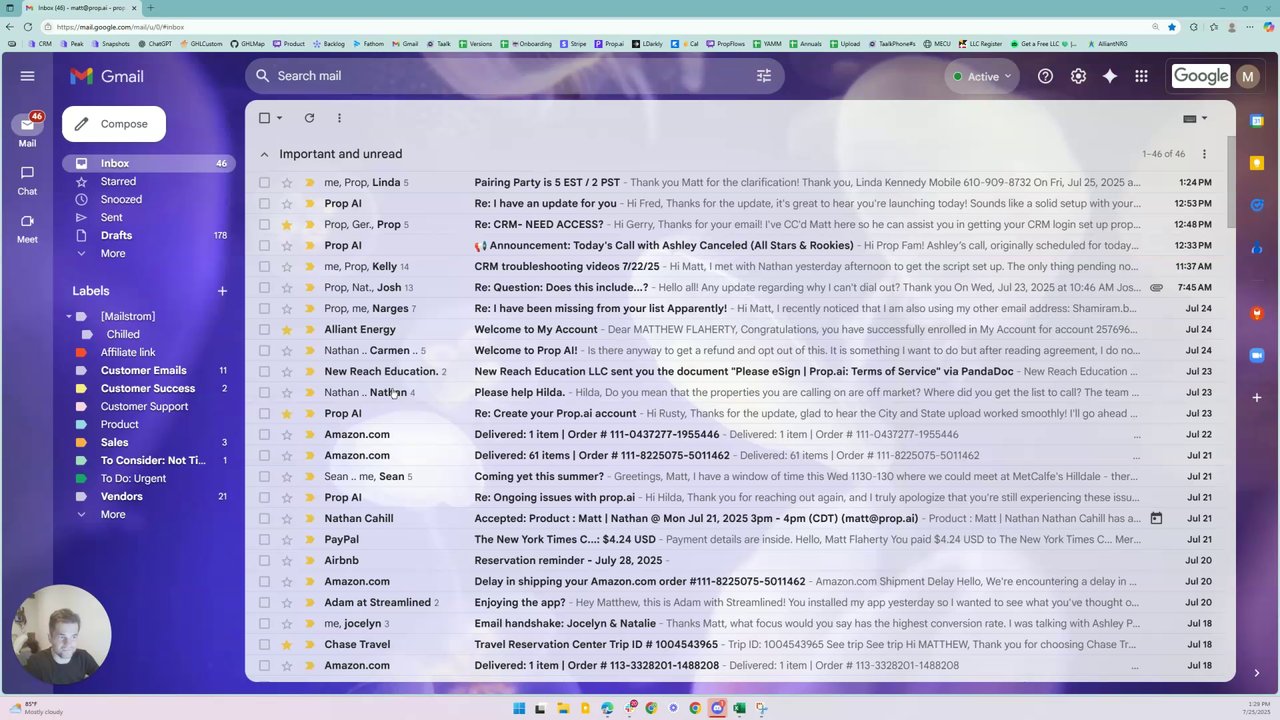The height and width of the screenshot is (720, 1280).
Task: Open Google Calendar side panel
Action: [x=1257, y=121]
